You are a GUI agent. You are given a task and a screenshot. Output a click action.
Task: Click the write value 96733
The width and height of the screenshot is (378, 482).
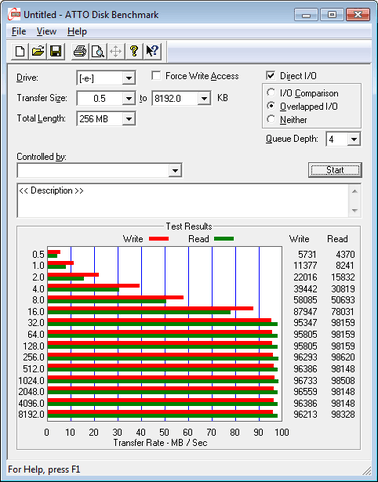[305, 380]
